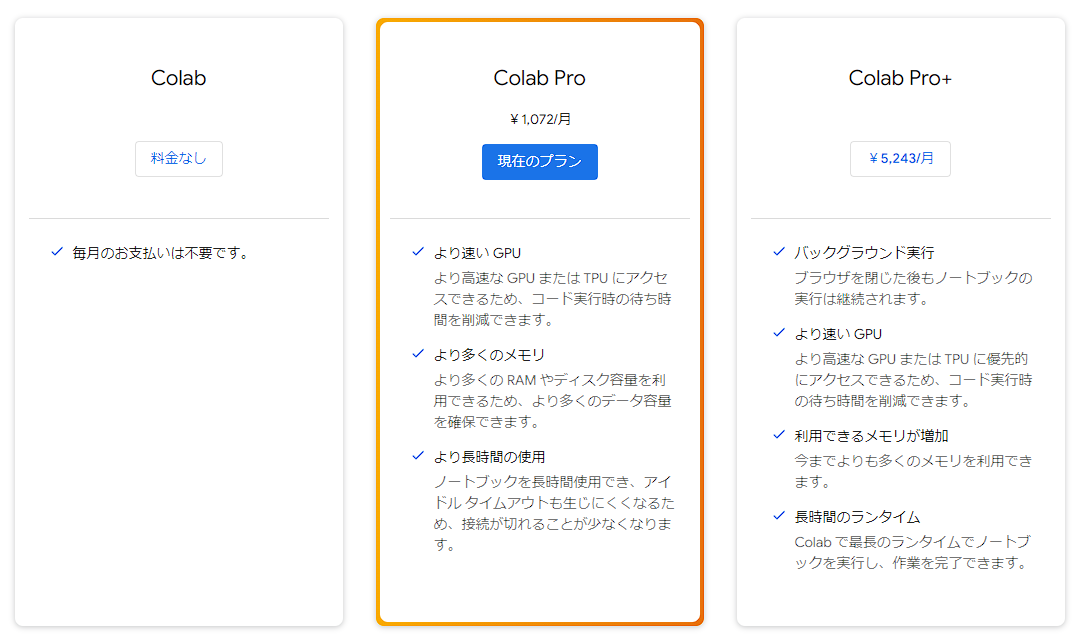The image size is (1079, 636).
Task: Click checkmark next to より多くのメモリ
Action: (418, 354)
